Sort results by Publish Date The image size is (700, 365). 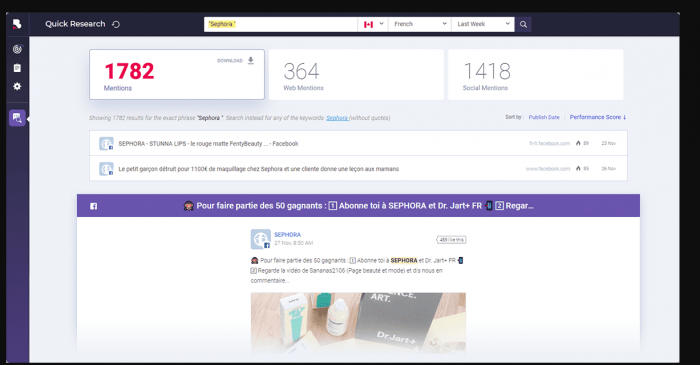544,117
